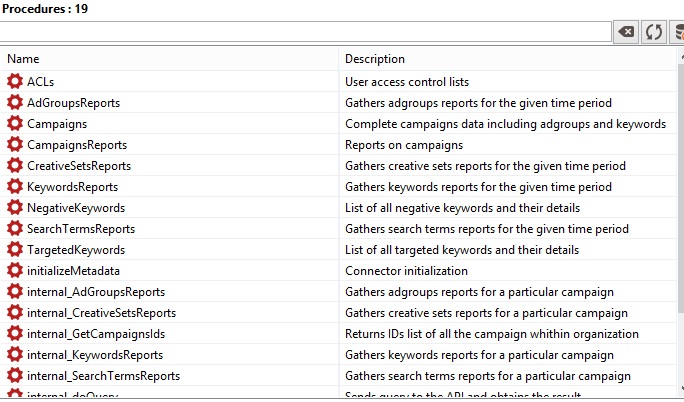Click the gear icon beside ACLs
The image size is (684, 402).
[x=14, y=82]
